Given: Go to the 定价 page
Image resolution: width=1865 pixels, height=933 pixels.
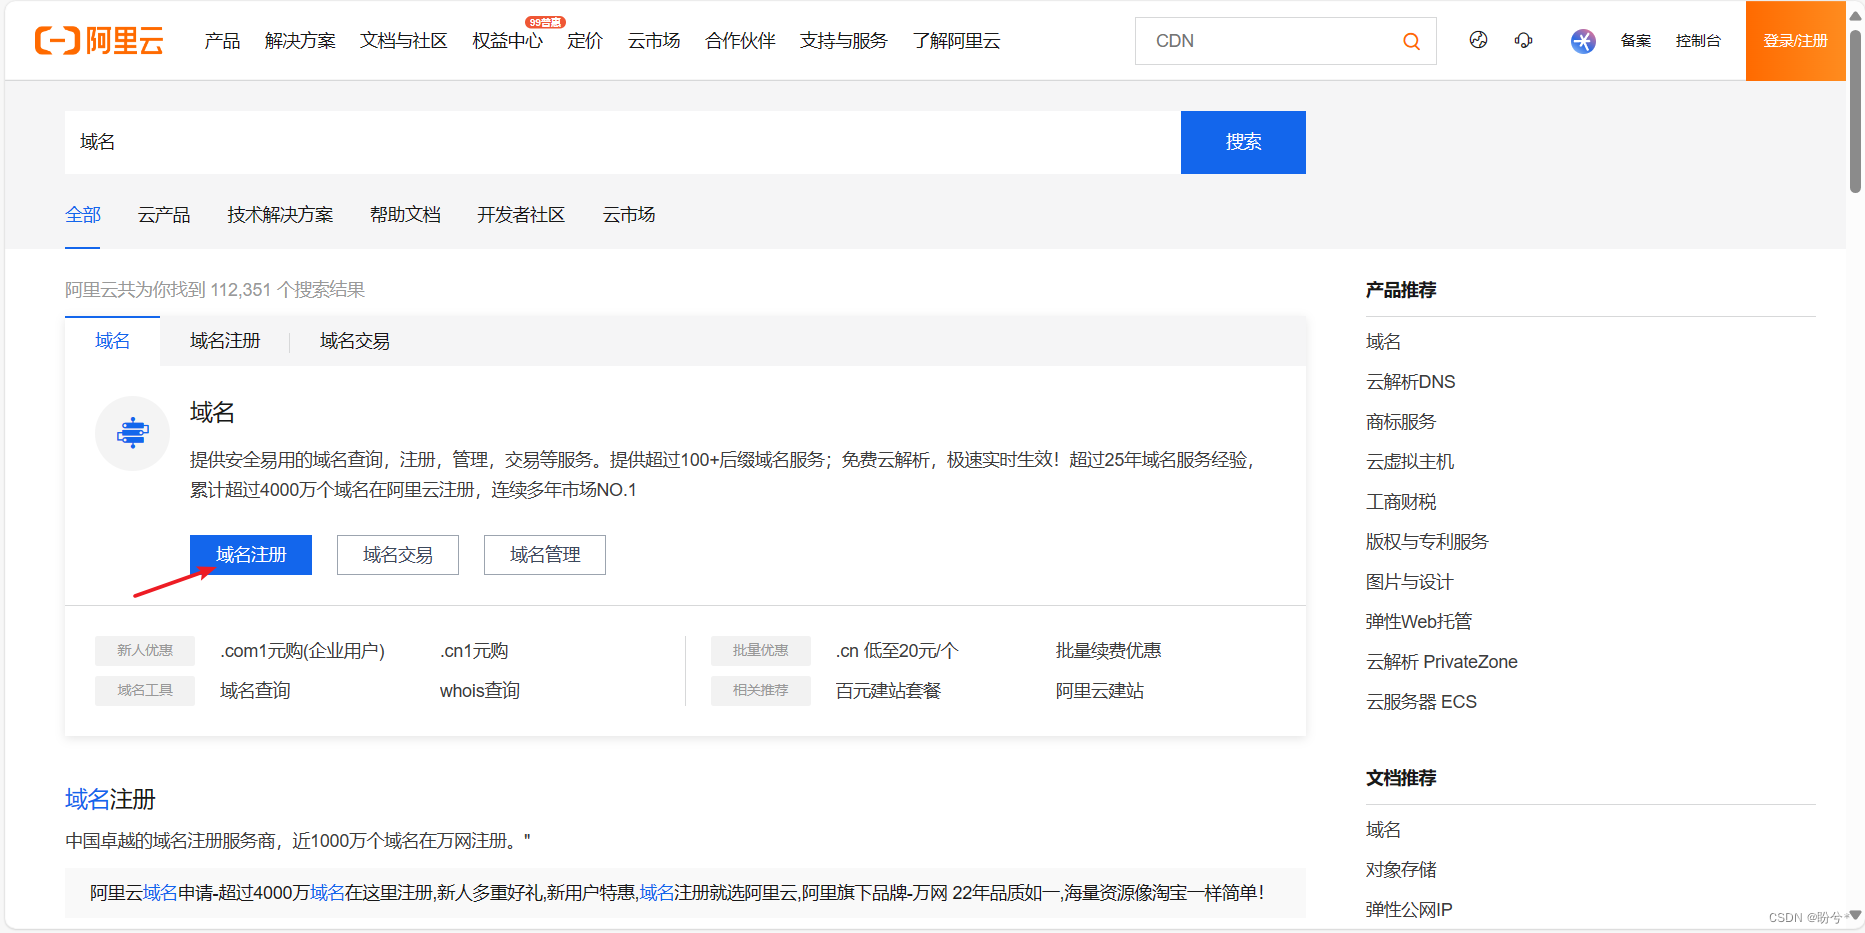Looking at the screenshot, I should coord(585,41).
